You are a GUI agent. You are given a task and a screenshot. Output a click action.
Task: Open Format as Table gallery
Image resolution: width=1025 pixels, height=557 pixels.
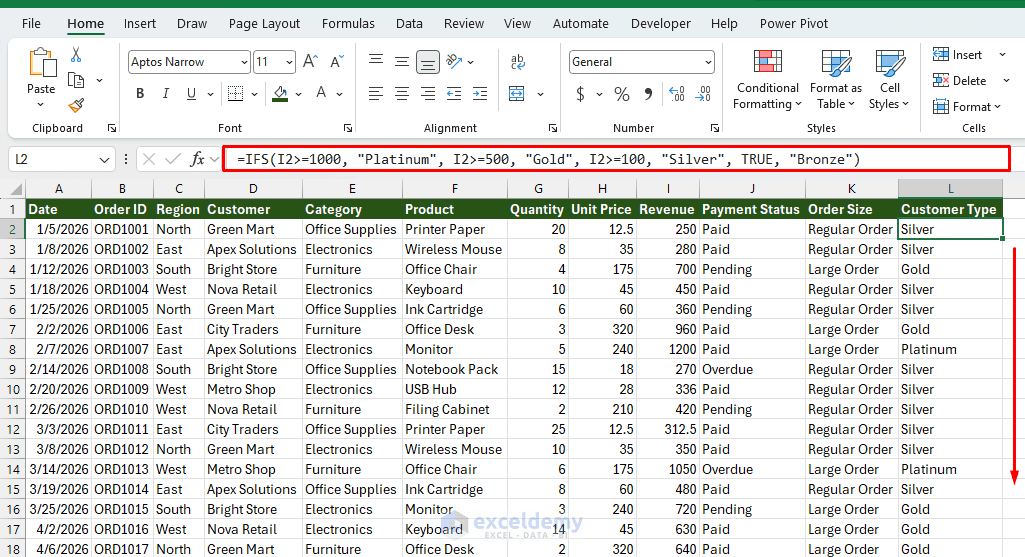pos(835,79)
